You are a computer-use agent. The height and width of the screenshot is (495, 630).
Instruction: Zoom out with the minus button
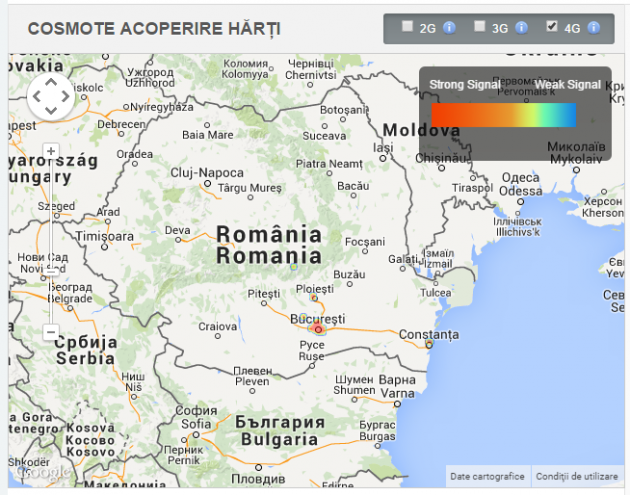tap(51, 332)
